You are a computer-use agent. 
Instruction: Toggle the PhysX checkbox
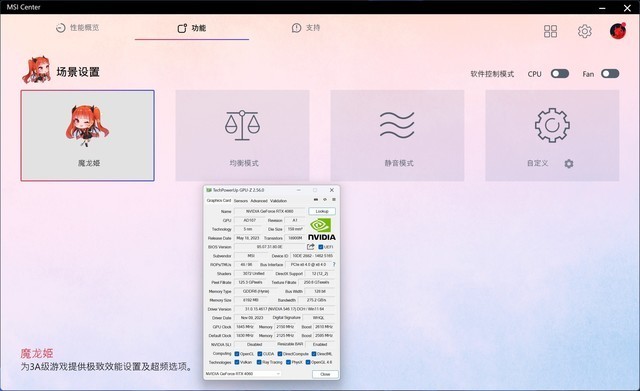pyautogui.click(x=288, y=362)
